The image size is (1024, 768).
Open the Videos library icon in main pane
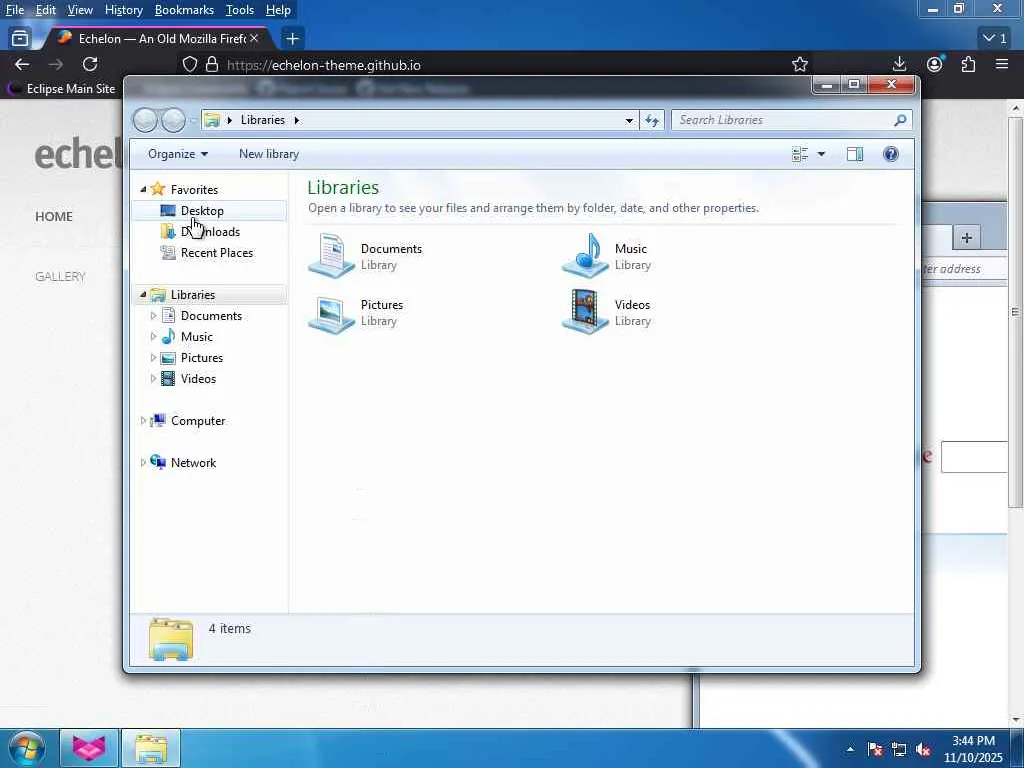pos(585,312)
